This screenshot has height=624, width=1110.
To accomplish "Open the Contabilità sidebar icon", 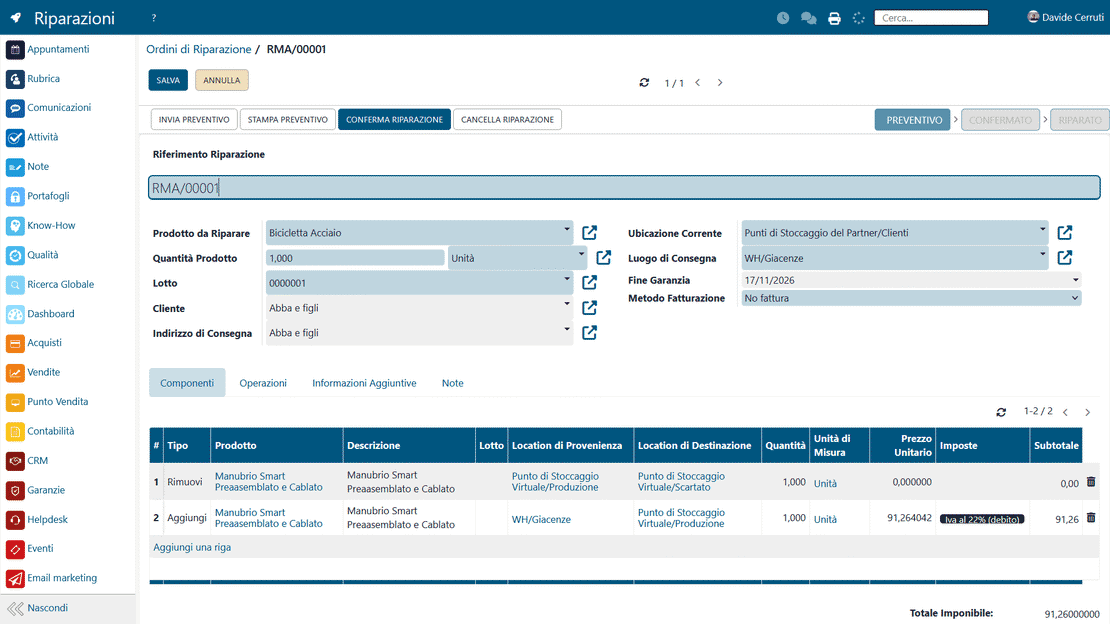I will pos(15,432).
